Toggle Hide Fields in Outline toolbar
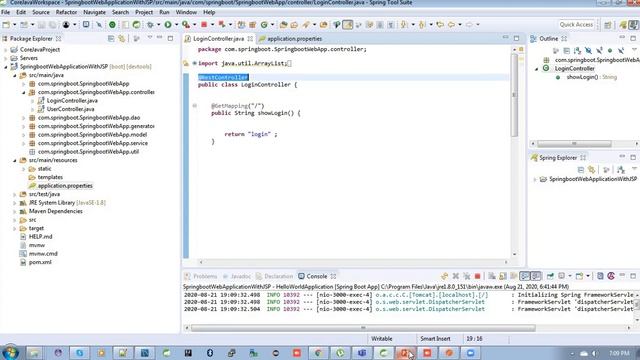 click(588, 51)
